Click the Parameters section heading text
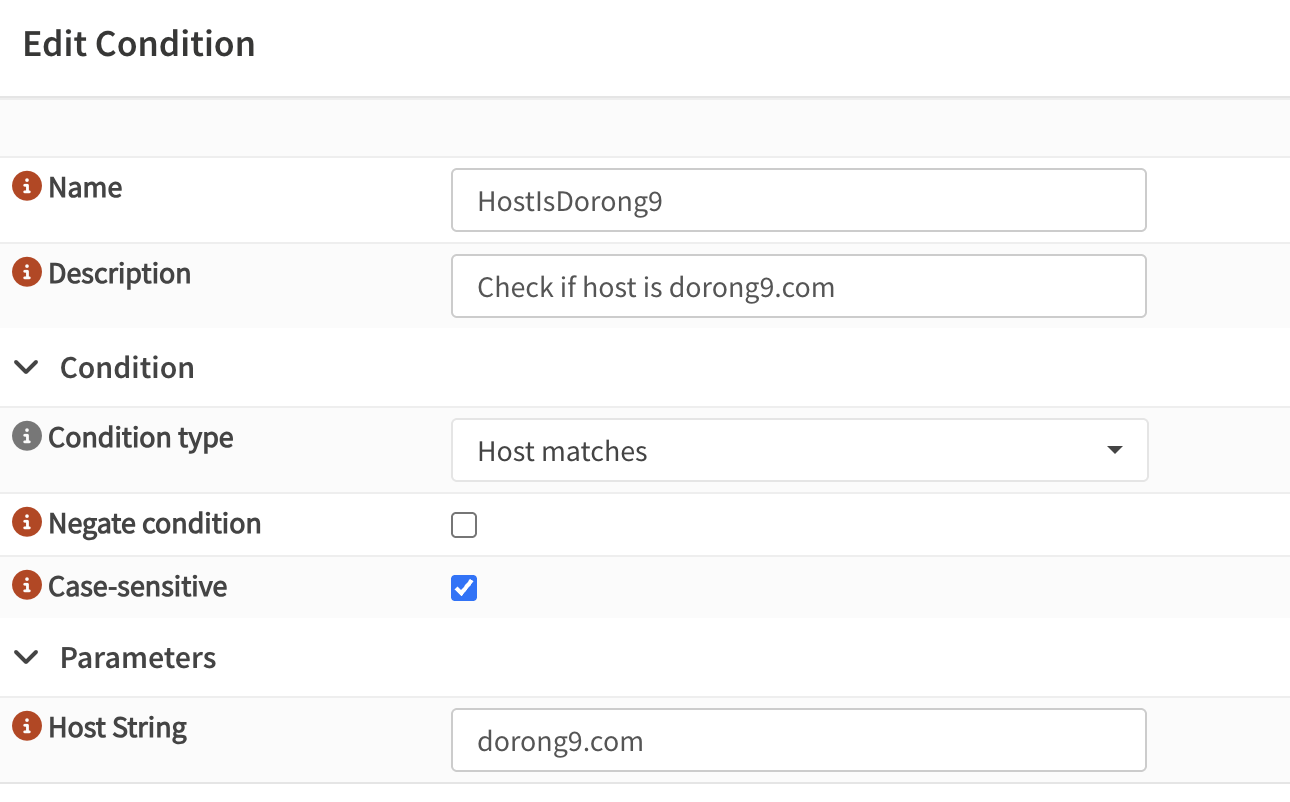 138,657
